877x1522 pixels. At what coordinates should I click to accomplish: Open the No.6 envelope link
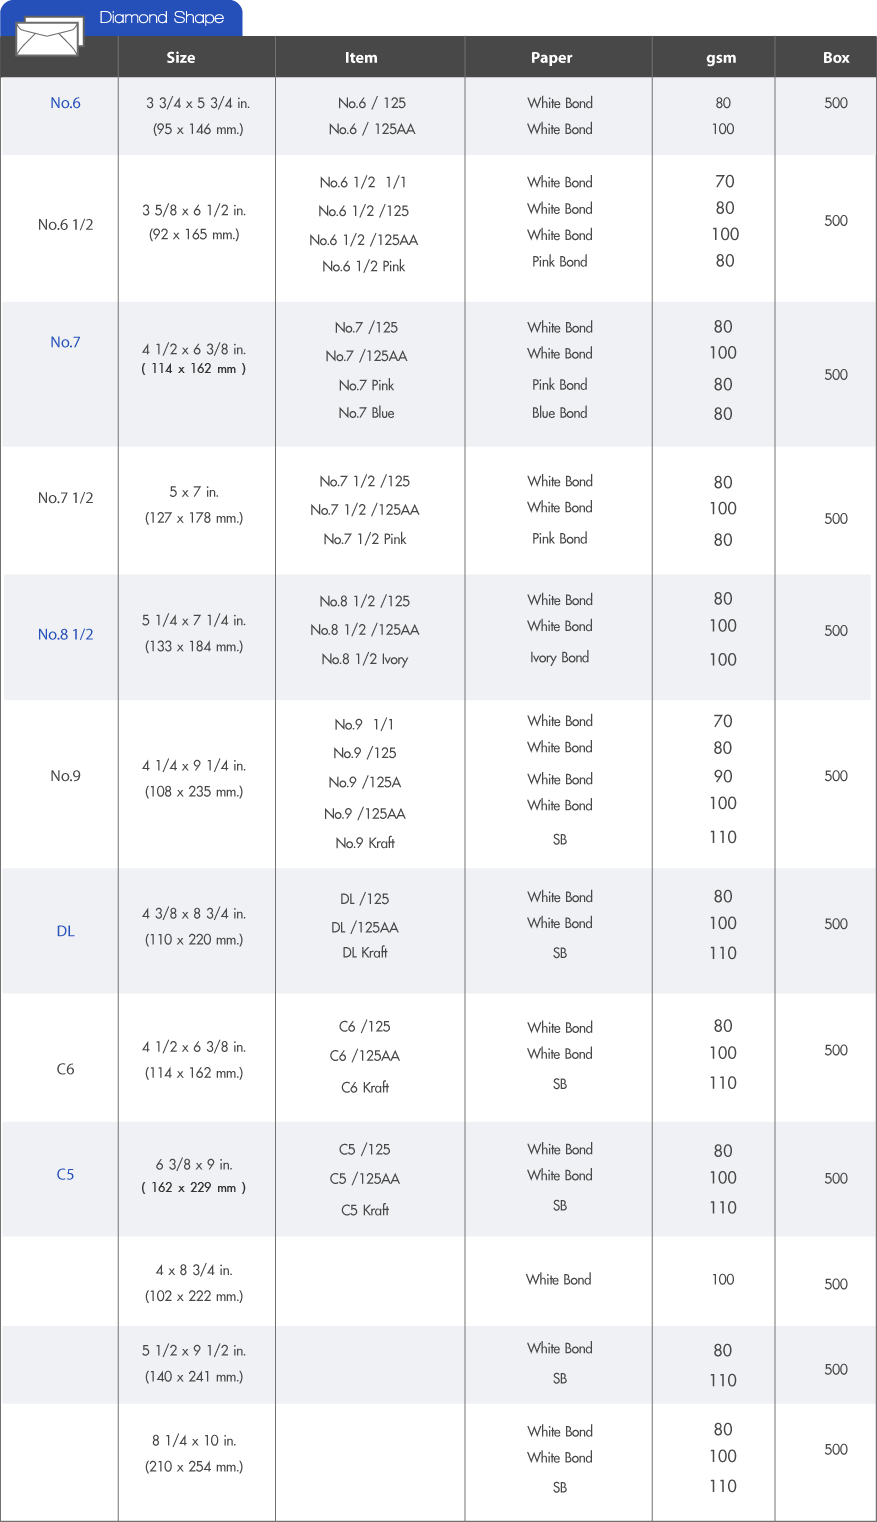[65, 103]
